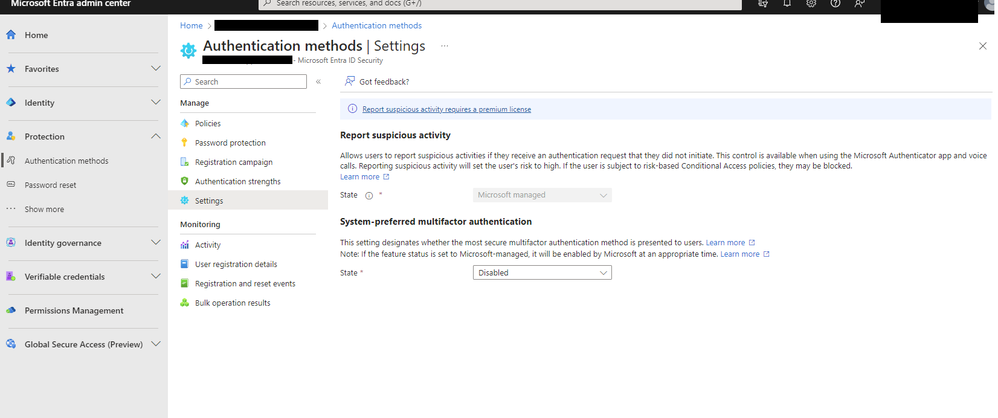Show more items in Protection sidebar
Screen dimensions: 998x418
click(44, 209)
